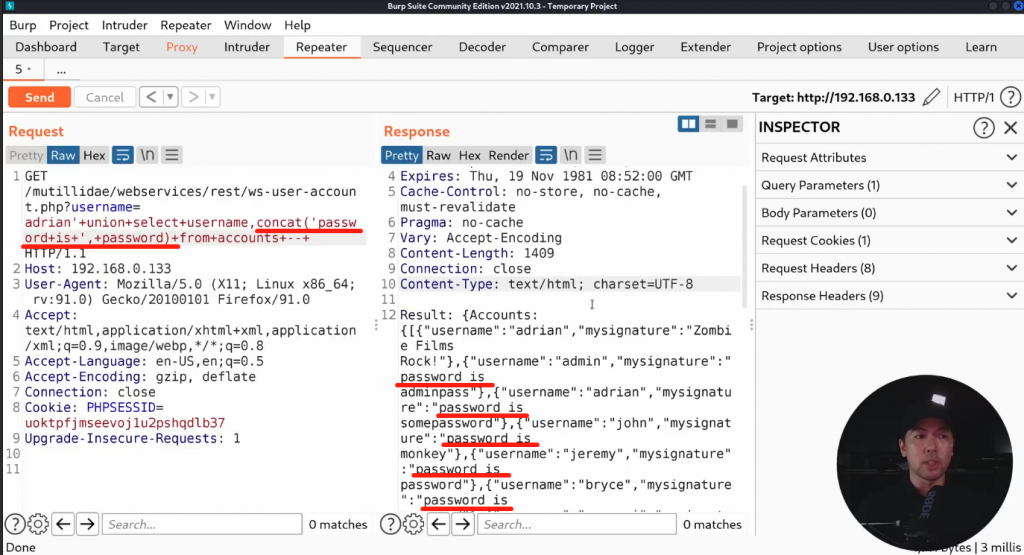Open Response pane hamburger menu
This screenshot has height=555, width=1024.
[x=595, y=155]
